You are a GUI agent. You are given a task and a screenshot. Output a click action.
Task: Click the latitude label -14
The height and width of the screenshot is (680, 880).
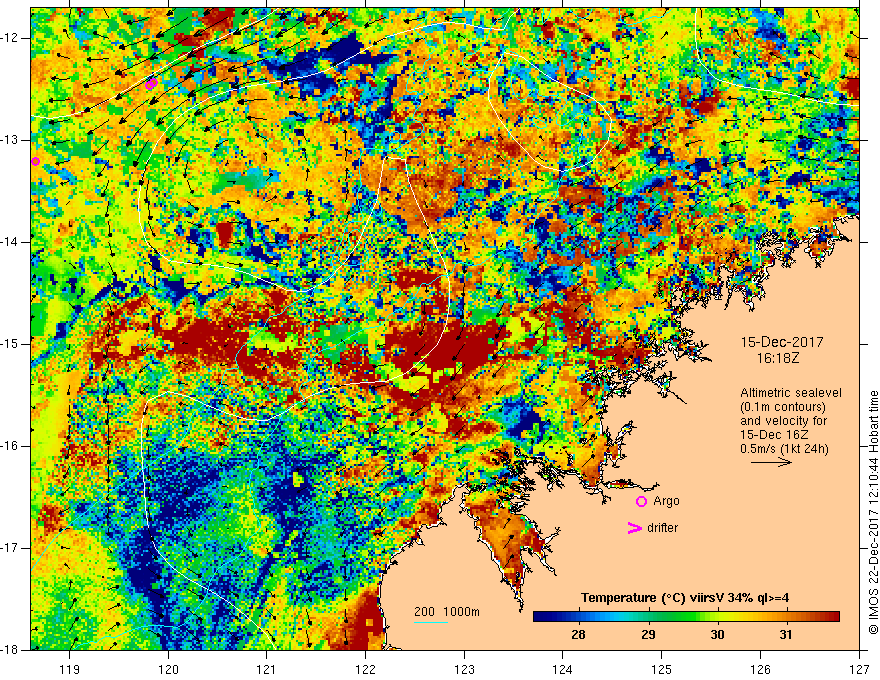[x=11, y=242]
